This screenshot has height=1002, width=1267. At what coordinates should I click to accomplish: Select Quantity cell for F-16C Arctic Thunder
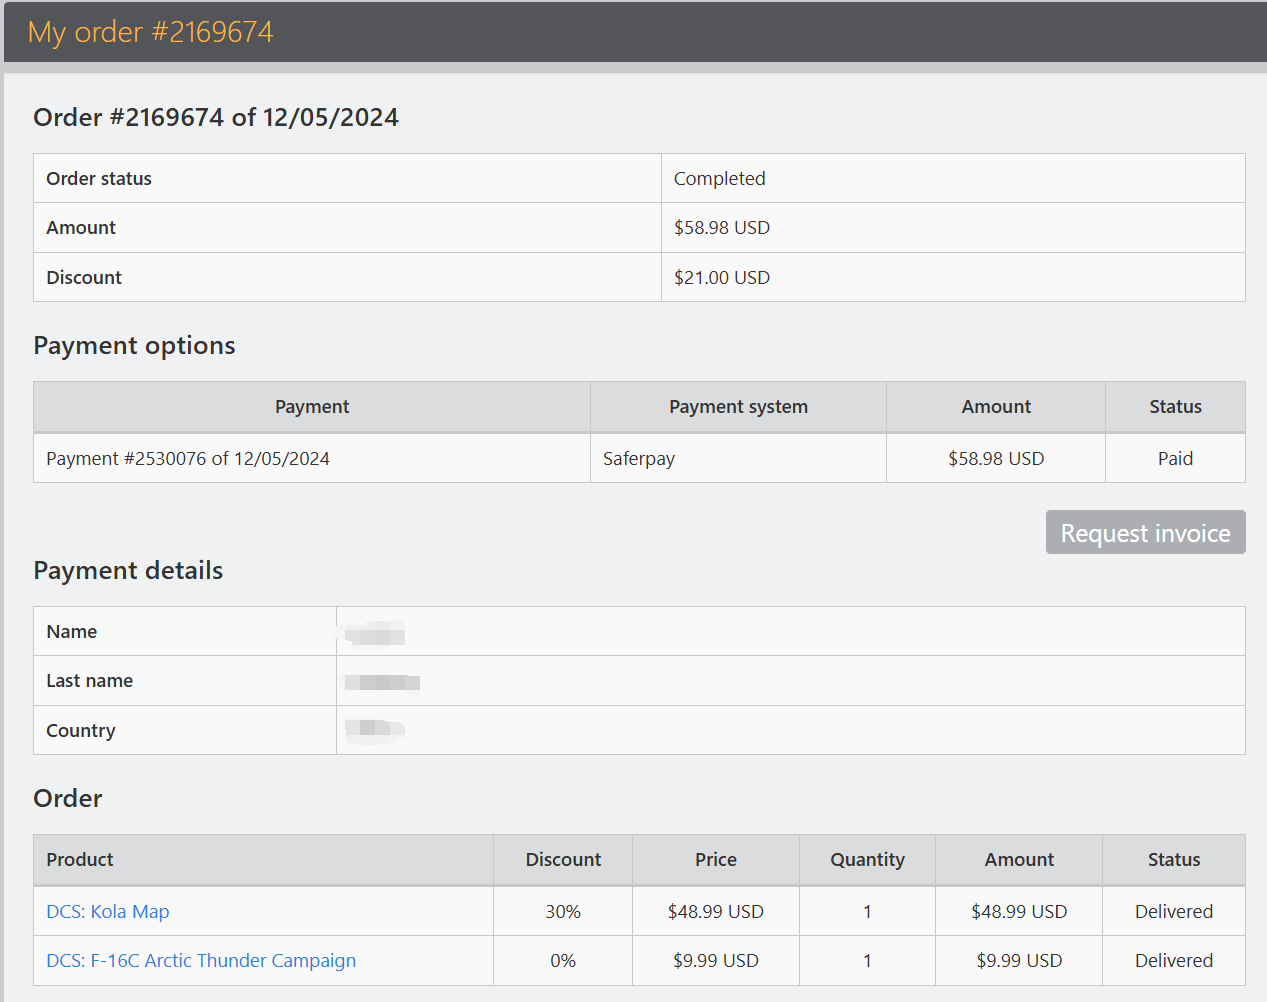tap(867, 960)
